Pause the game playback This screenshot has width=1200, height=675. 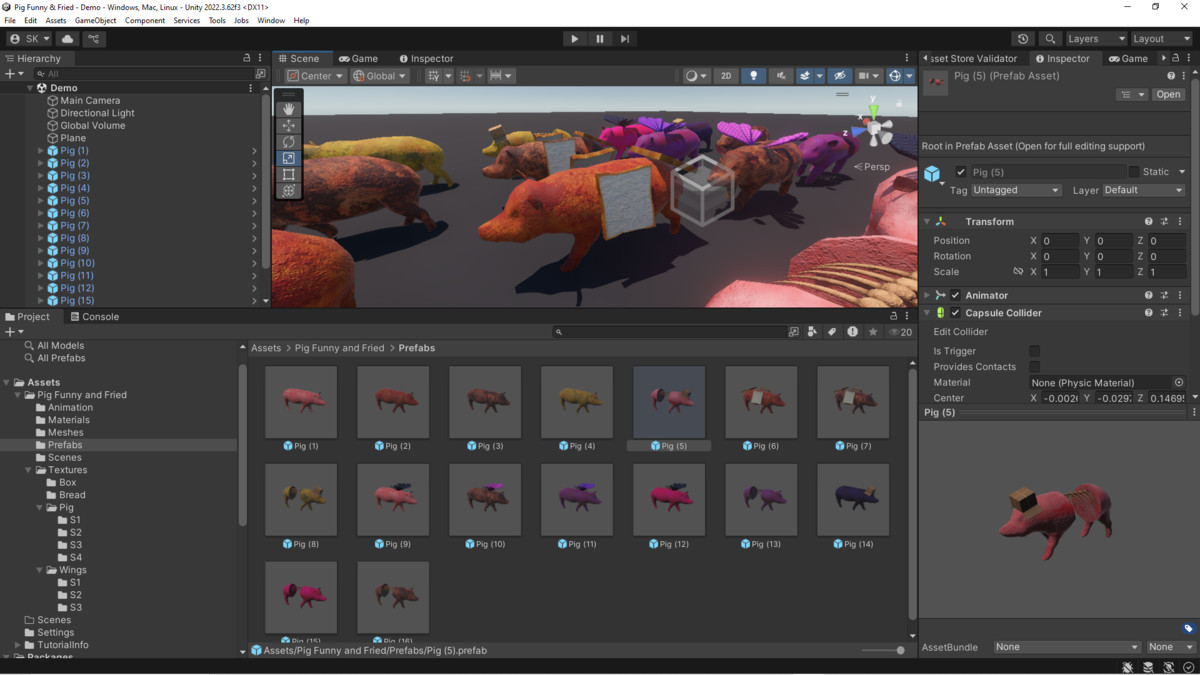pos(600,39)
